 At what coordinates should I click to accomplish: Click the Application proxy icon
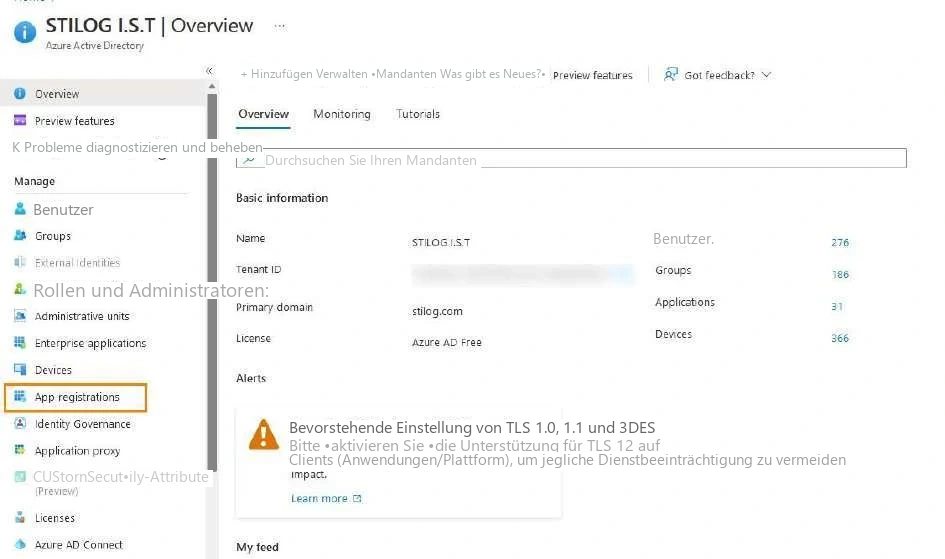click(20, 450)
